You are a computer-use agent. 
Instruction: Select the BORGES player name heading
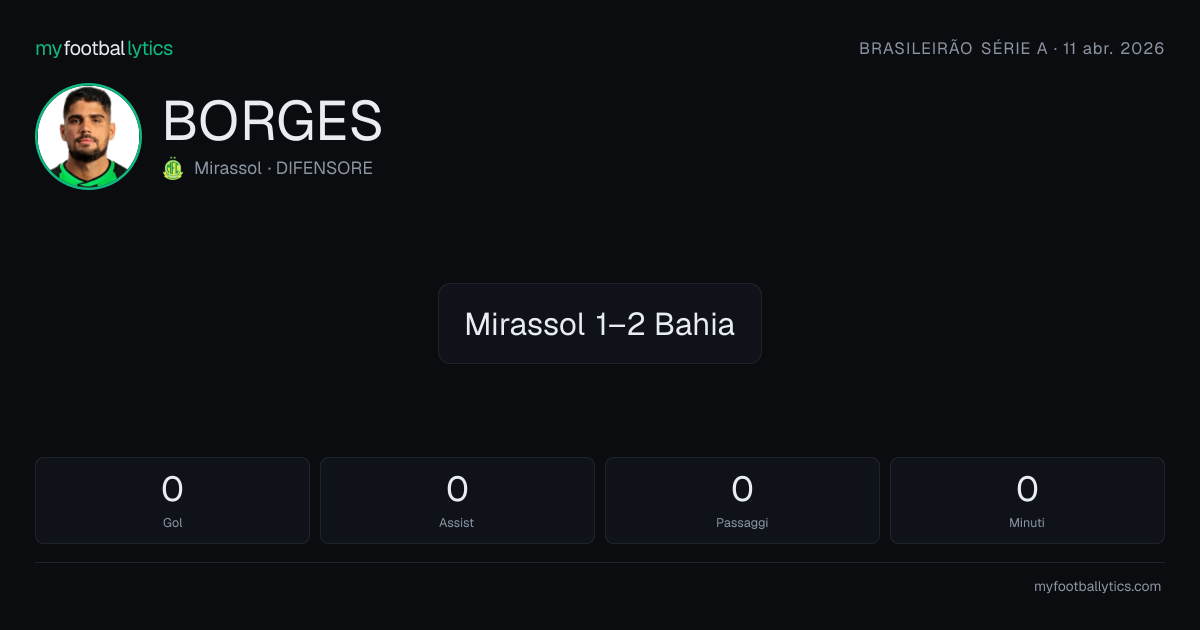[272, 122]
